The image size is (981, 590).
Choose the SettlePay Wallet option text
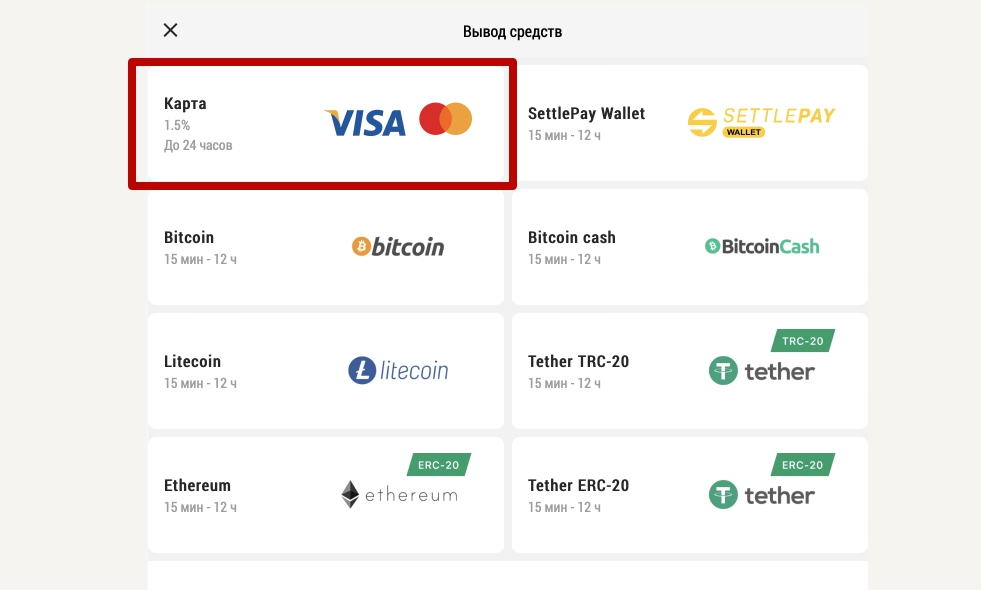[586, 114]
